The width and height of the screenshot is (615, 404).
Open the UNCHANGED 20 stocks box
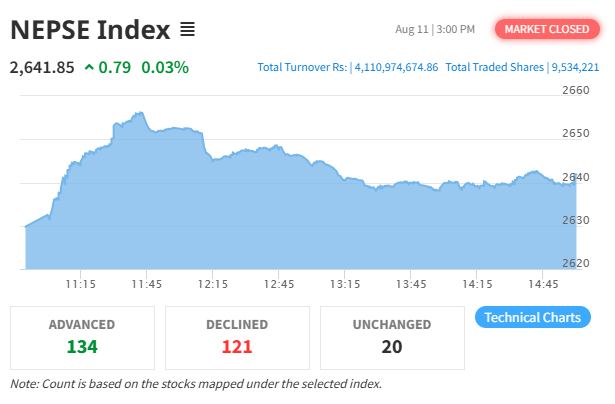click(392, 338)
